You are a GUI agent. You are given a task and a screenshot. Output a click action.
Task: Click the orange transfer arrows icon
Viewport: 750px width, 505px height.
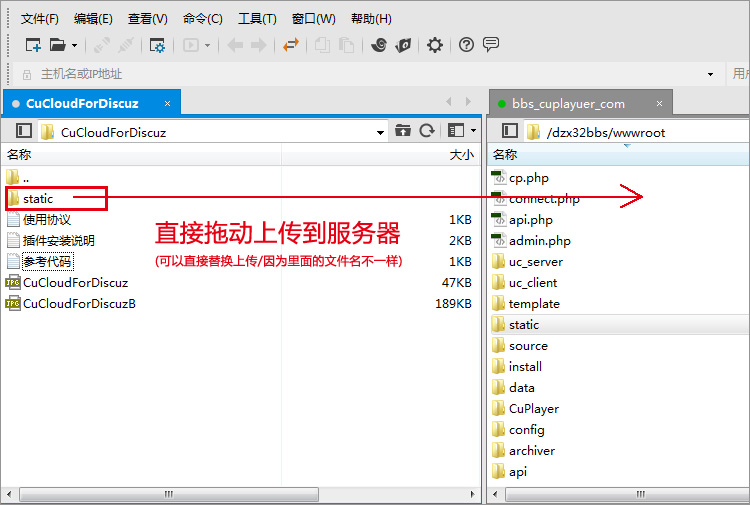[290, 45]
